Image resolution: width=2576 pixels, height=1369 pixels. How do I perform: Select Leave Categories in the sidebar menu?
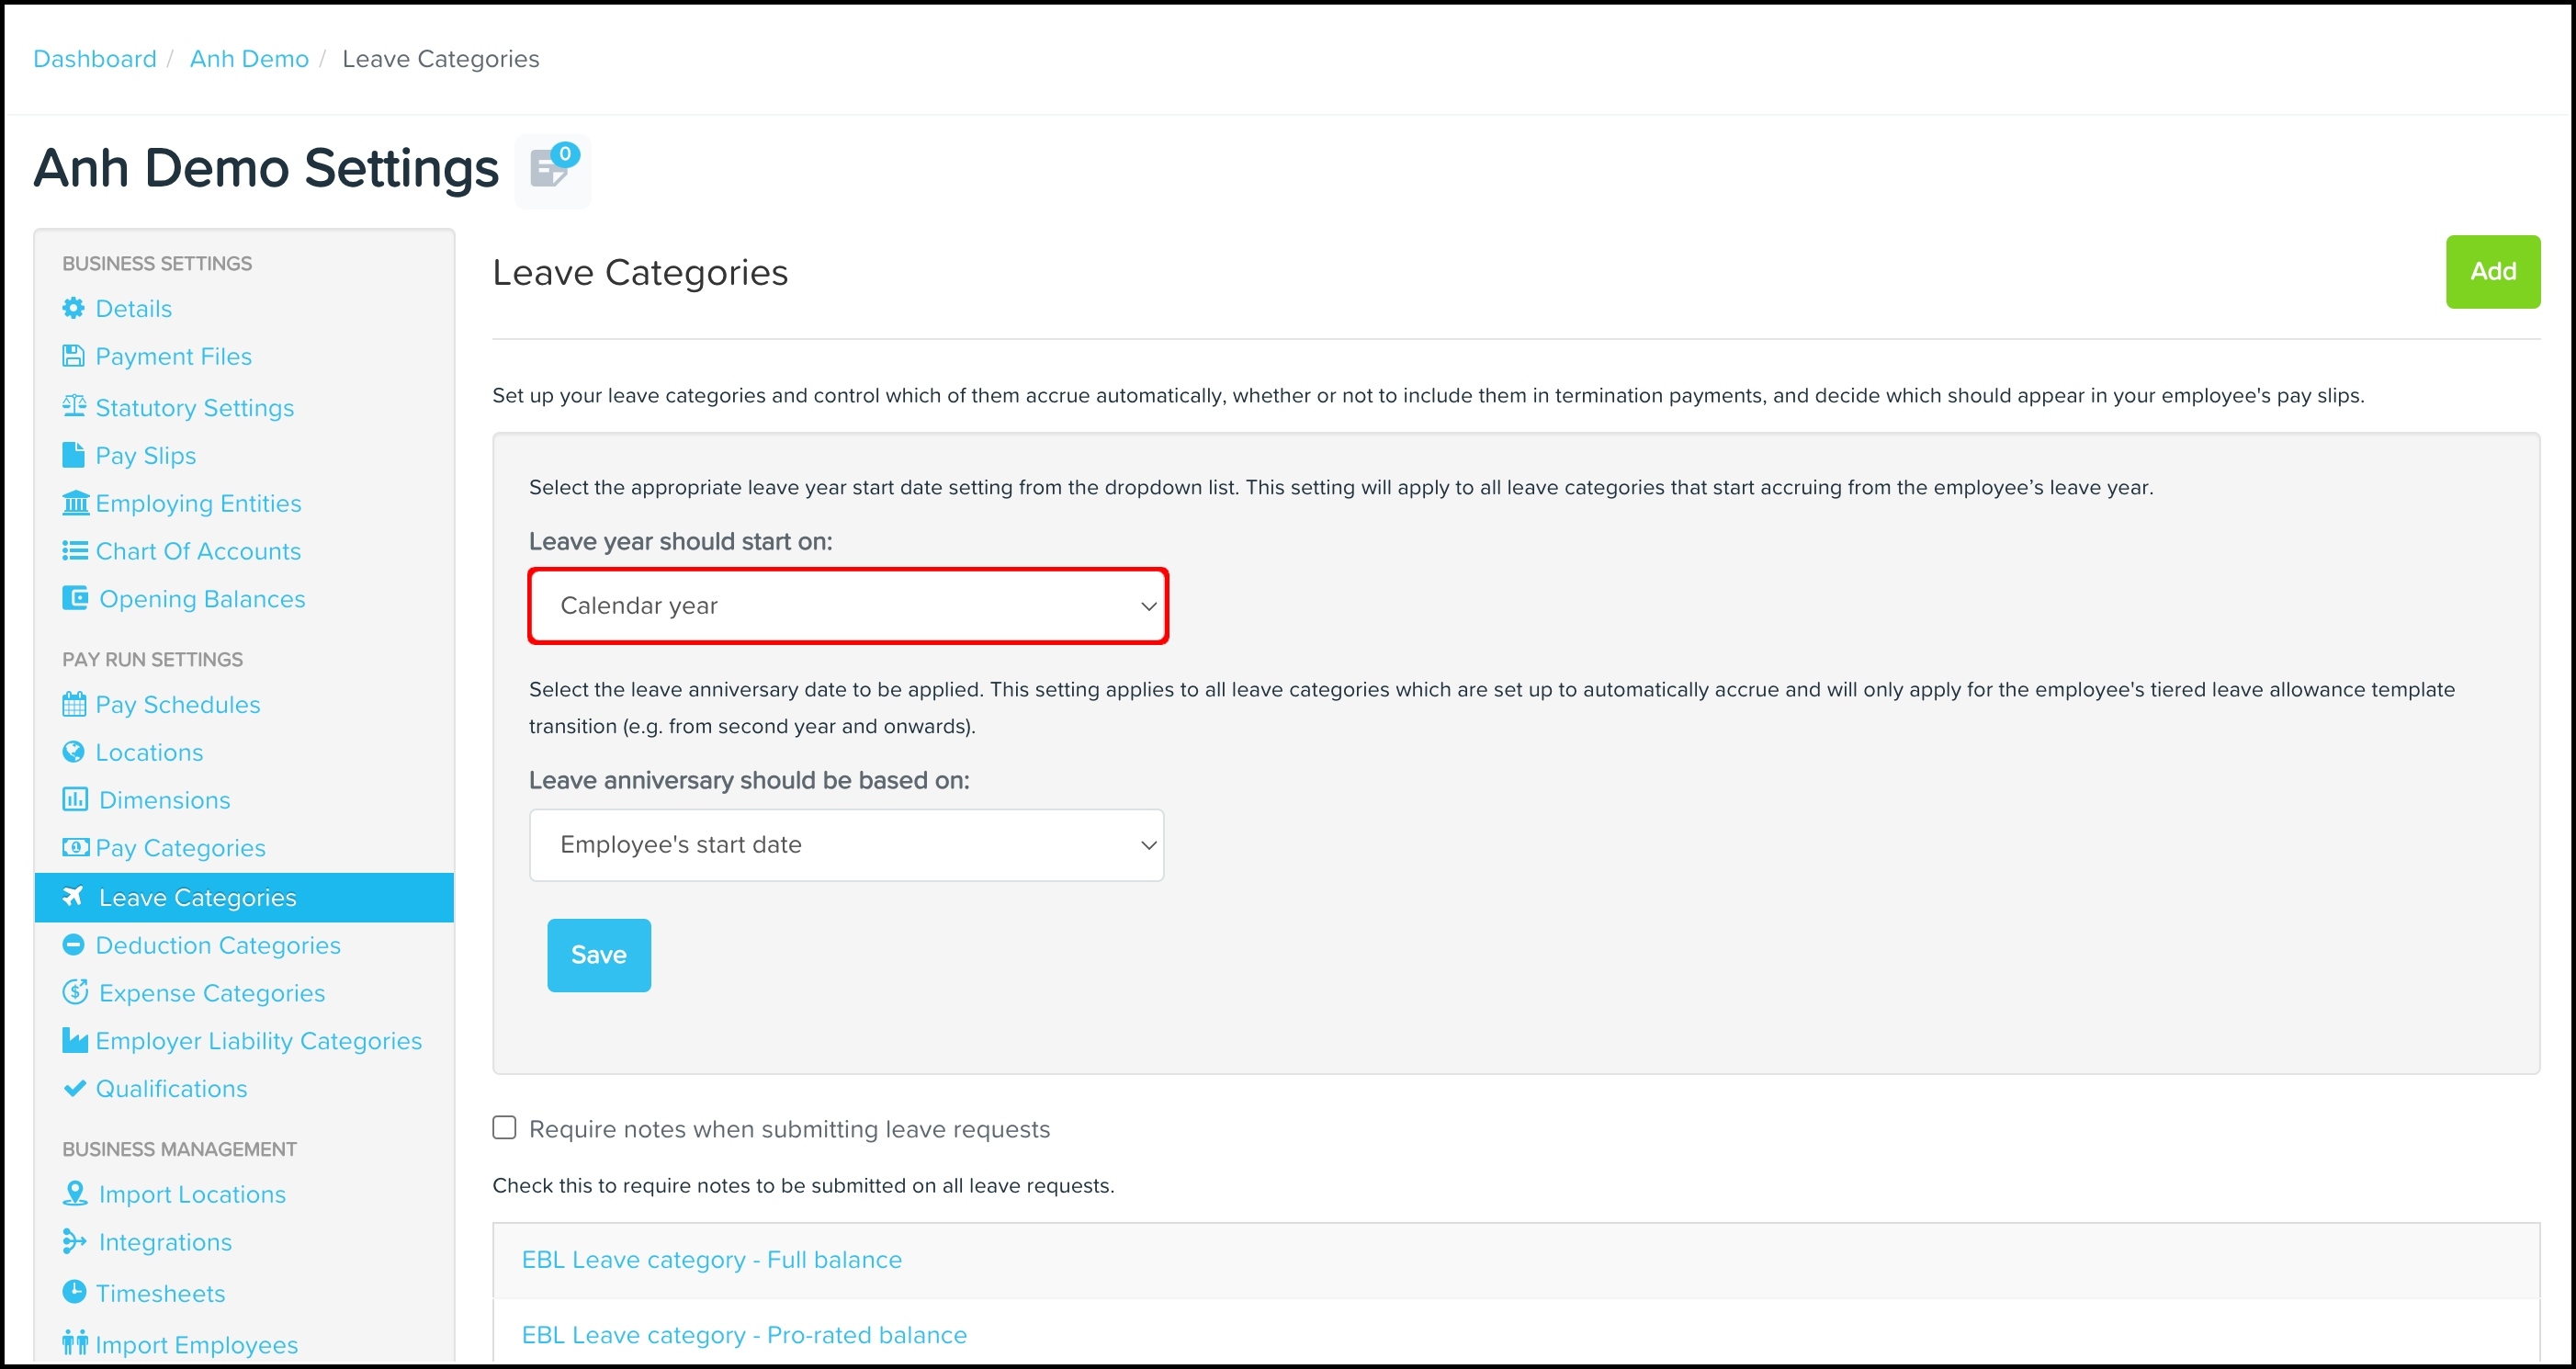pyautogui.click(x=244, y=897)
